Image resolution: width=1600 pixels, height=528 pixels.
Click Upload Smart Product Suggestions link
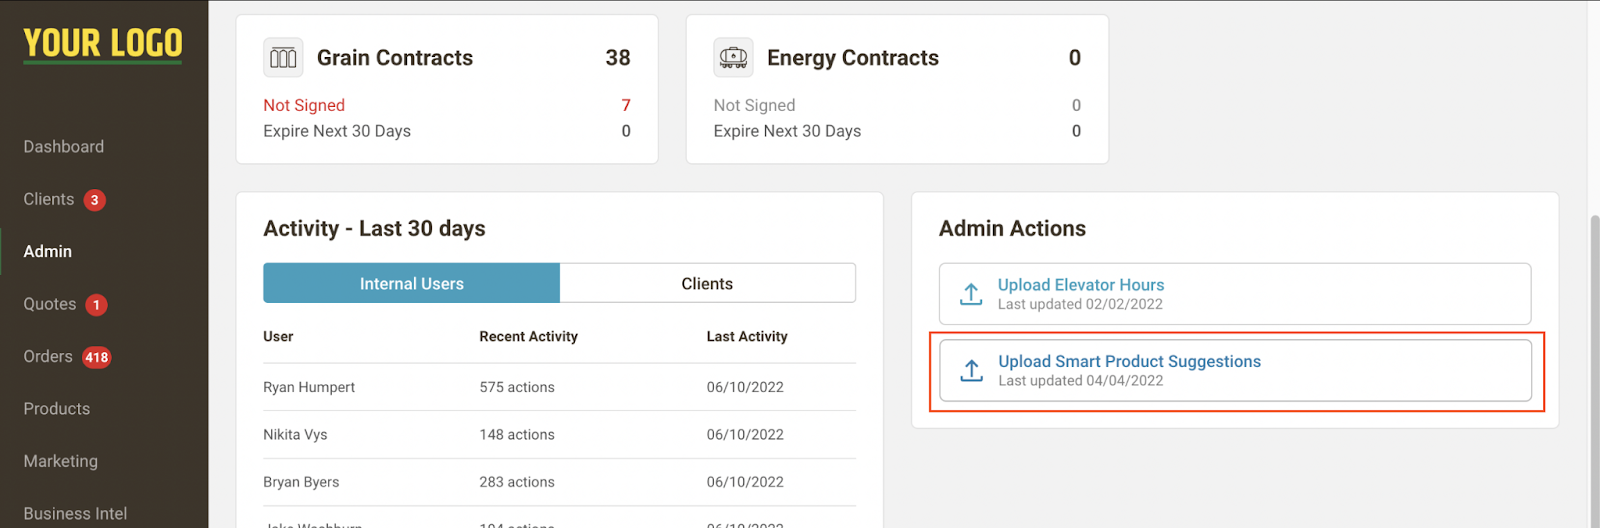pos(1129,362)
